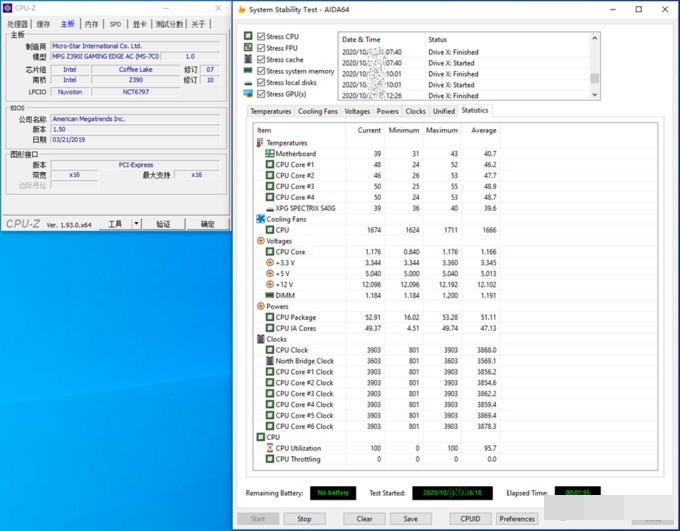The image size is (680, 531).
Task: Click the CPU Utilization hourglass icon
Action: pos(269,448)
